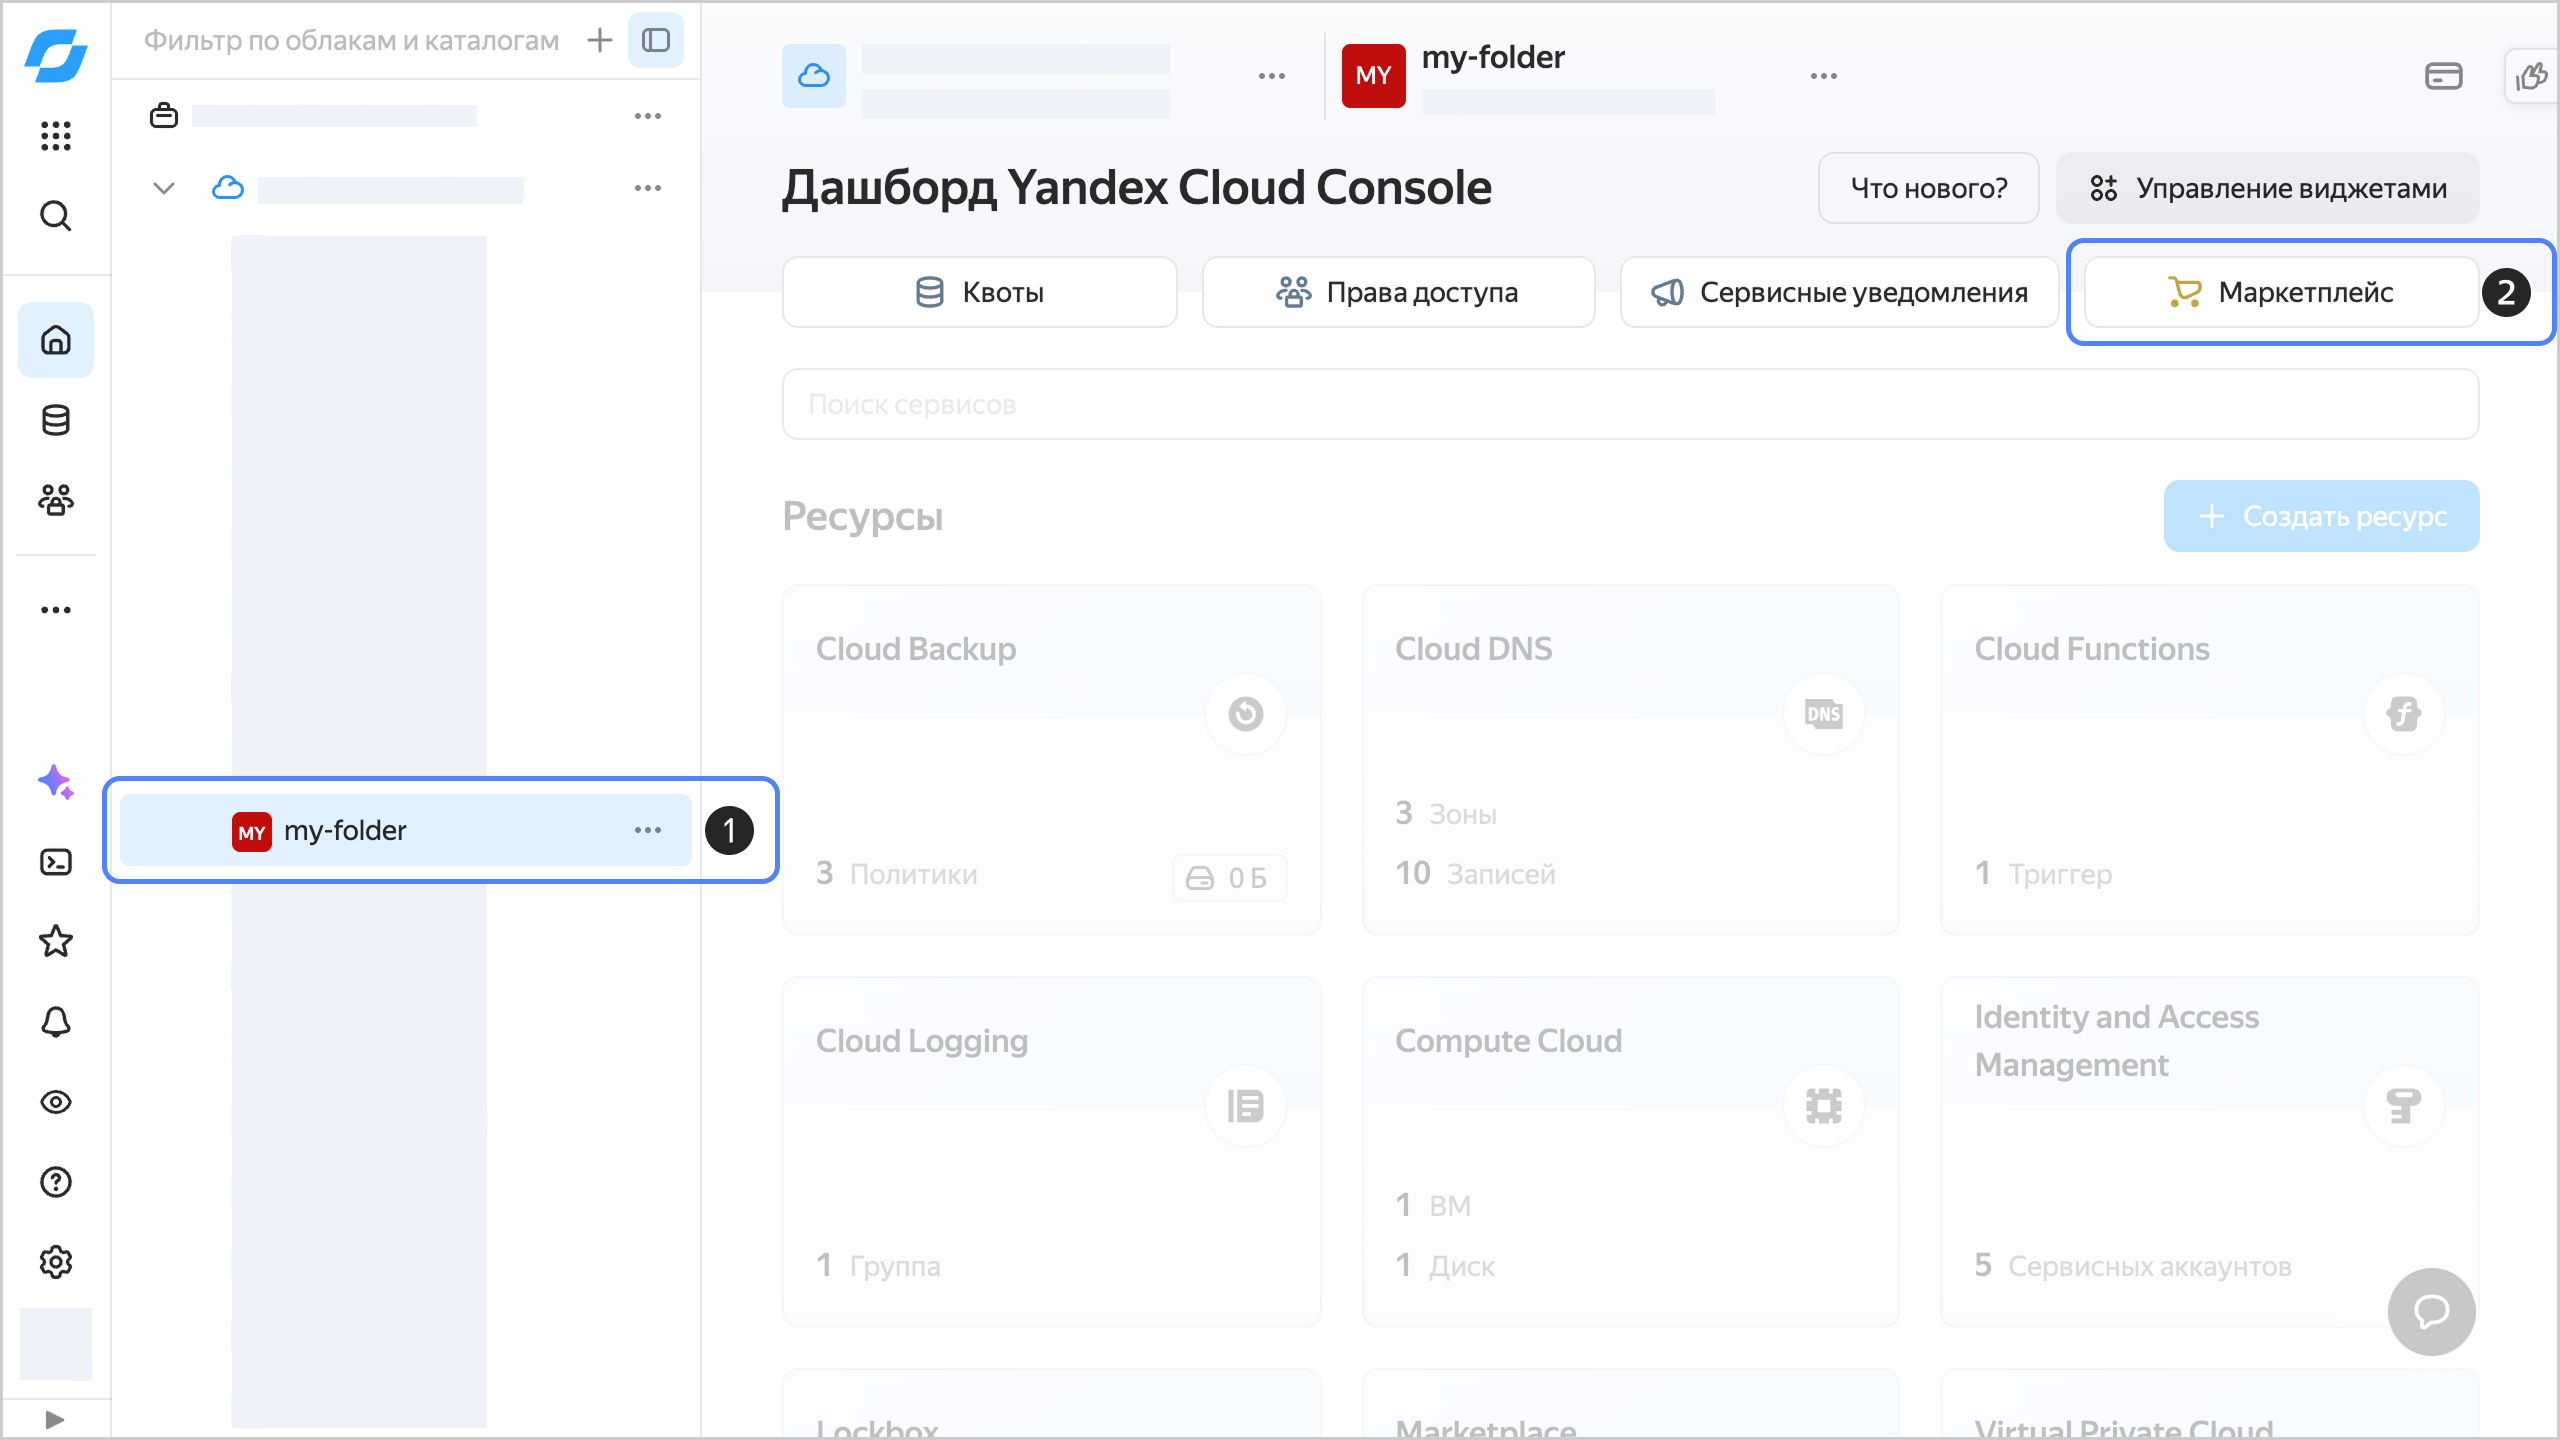Open the Cloud Shell terminal icon
This screenshot has width=2560, height=1440.
click(x=56, y=862)
